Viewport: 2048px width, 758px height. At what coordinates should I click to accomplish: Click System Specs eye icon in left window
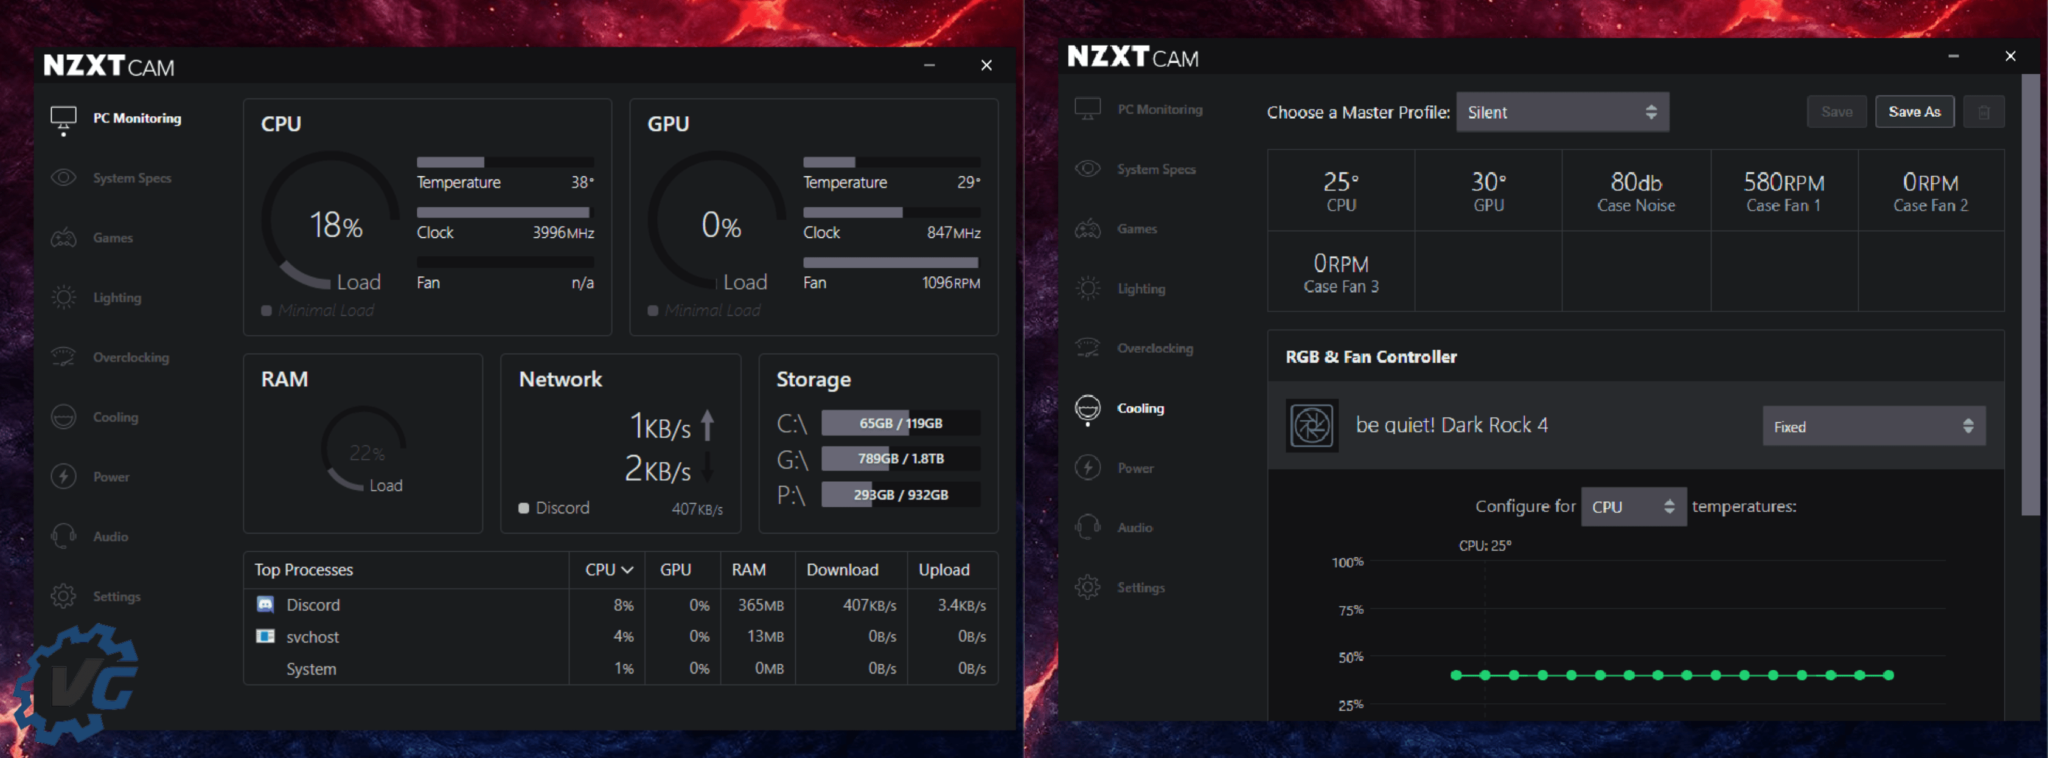pos(63,177)
